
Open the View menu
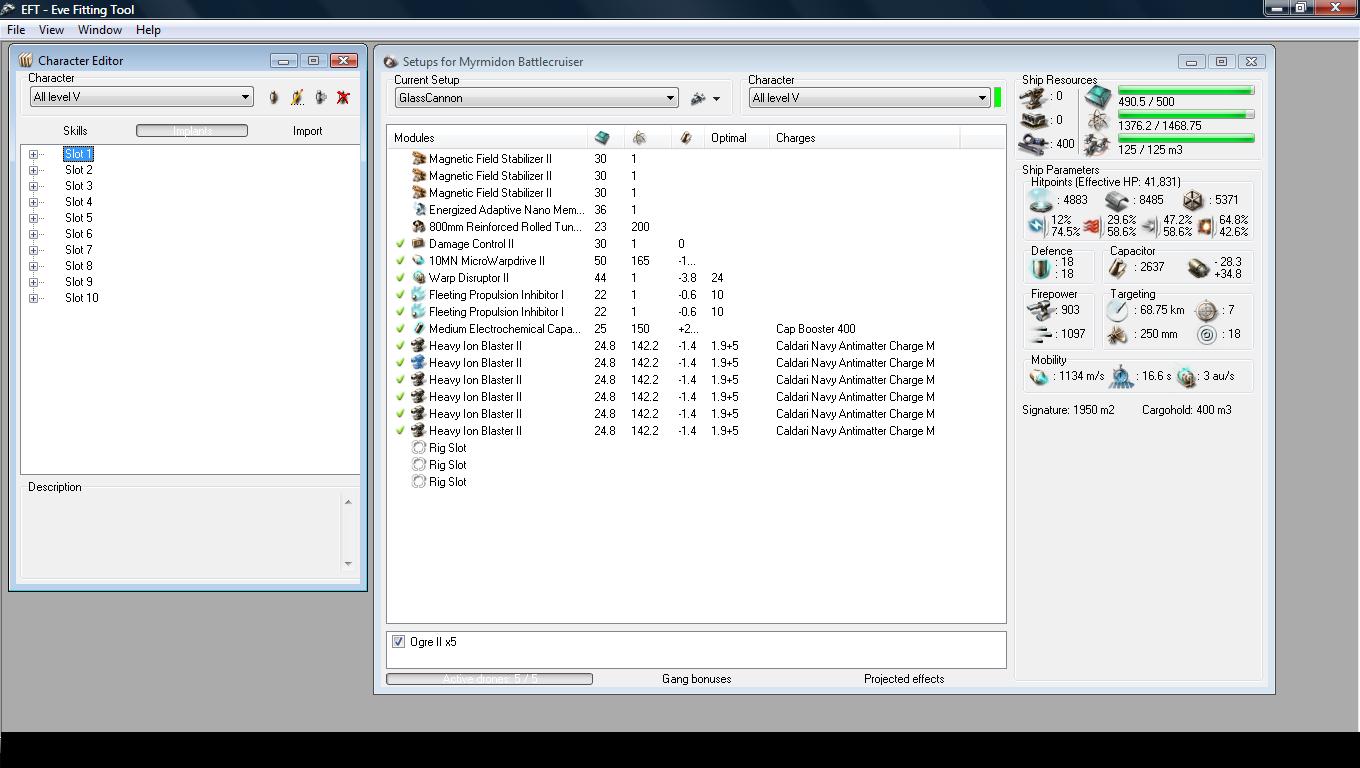(x=51, y=30)
